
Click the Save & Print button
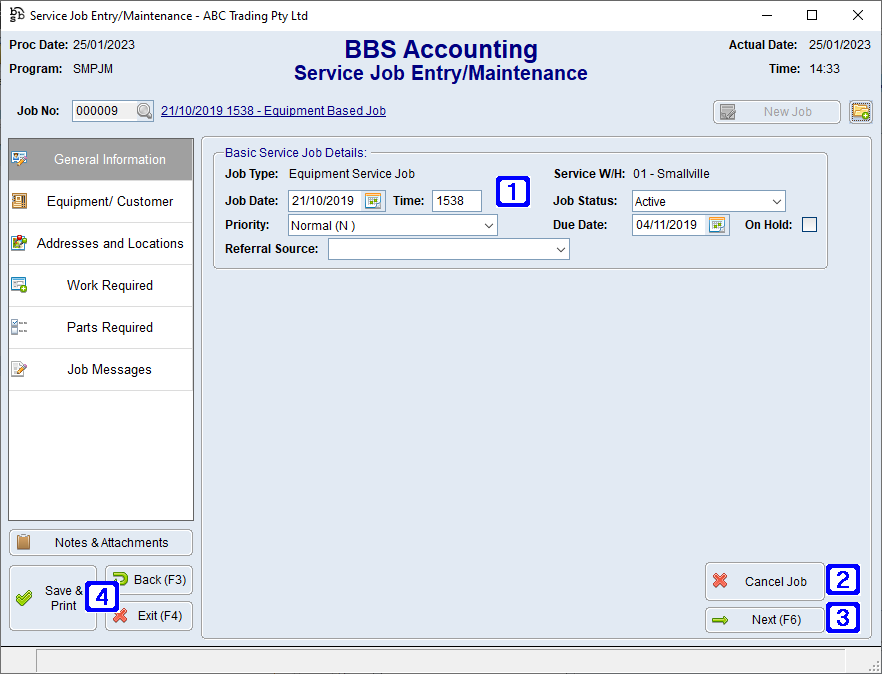[52, 597]
